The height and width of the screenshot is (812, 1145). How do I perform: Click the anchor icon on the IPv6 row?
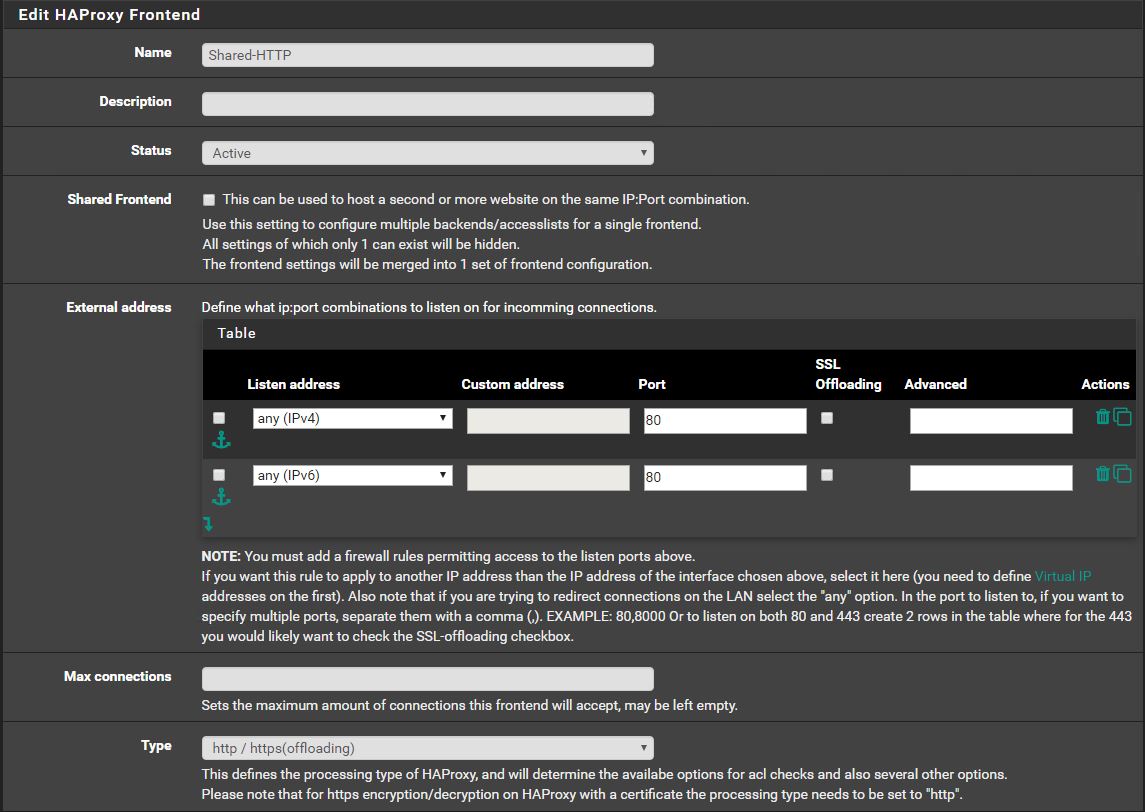[x=221, y=497]
